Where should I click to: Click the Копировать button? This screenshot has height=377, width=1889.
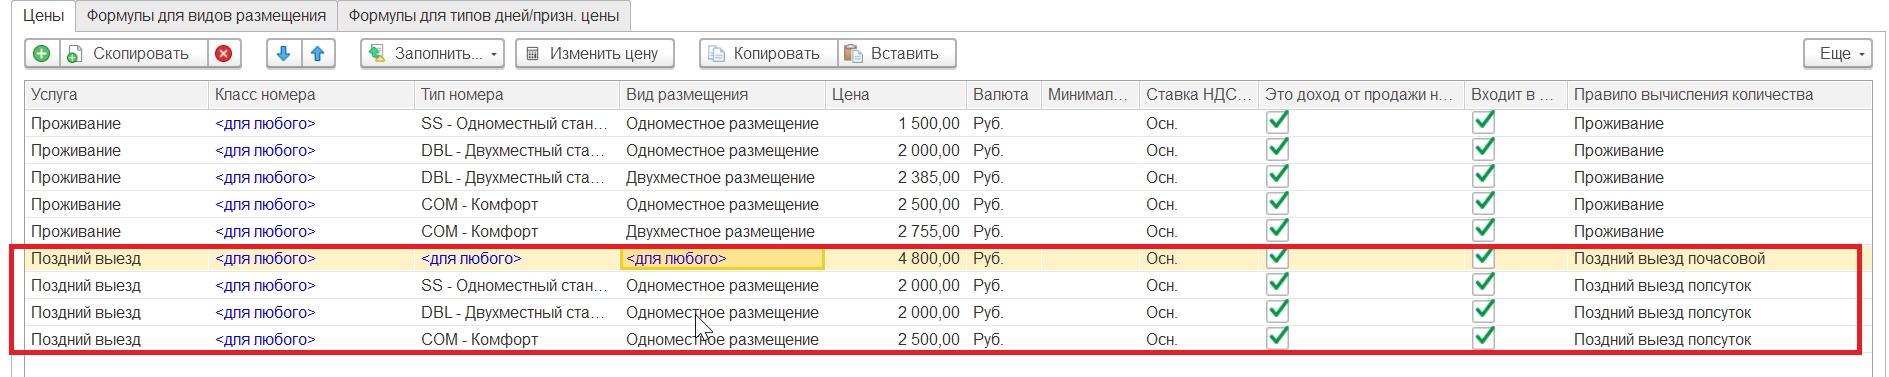pyautogui.click(x=768, y=53)
